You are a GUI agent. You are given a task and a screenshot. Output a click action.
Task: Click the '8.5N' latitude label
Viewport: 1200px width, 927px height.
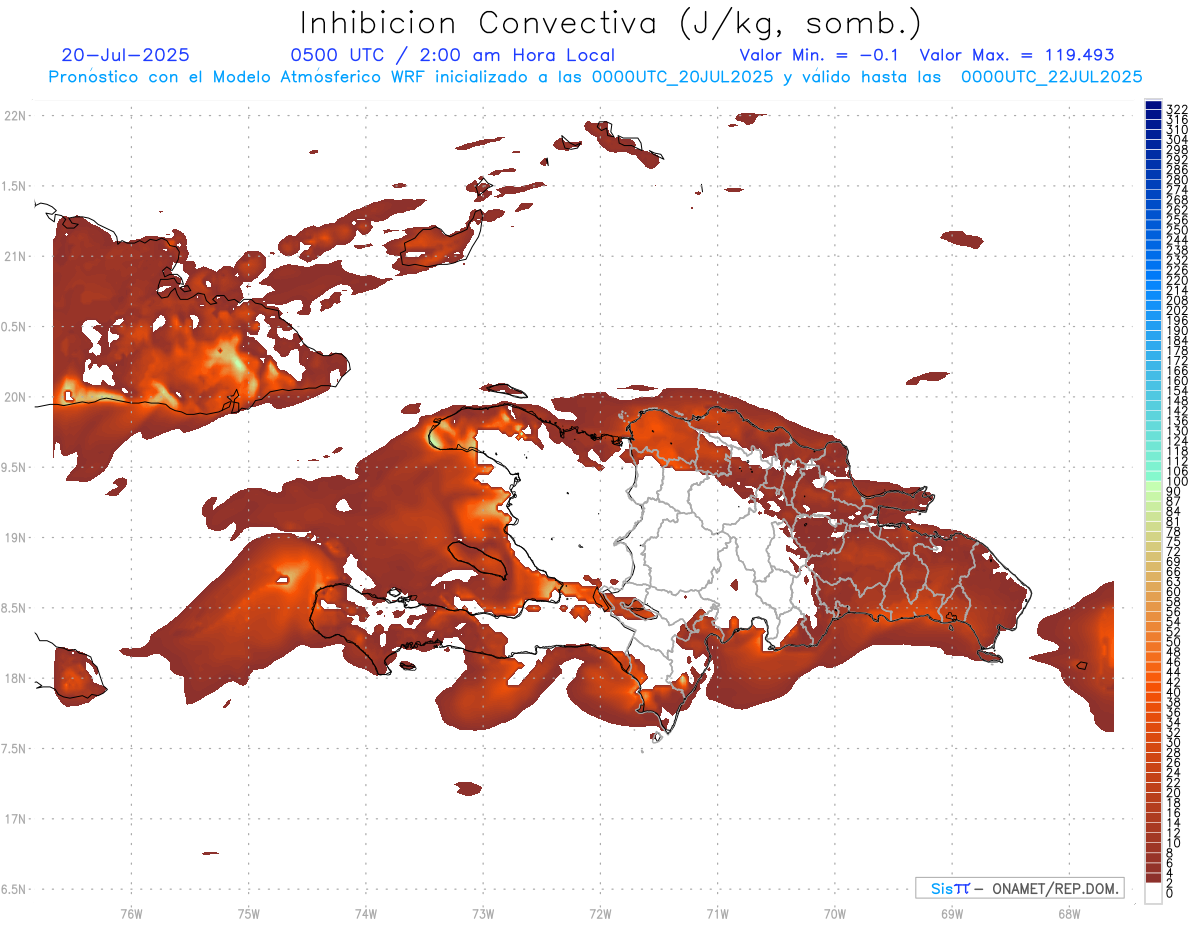(x=15, y=608)
